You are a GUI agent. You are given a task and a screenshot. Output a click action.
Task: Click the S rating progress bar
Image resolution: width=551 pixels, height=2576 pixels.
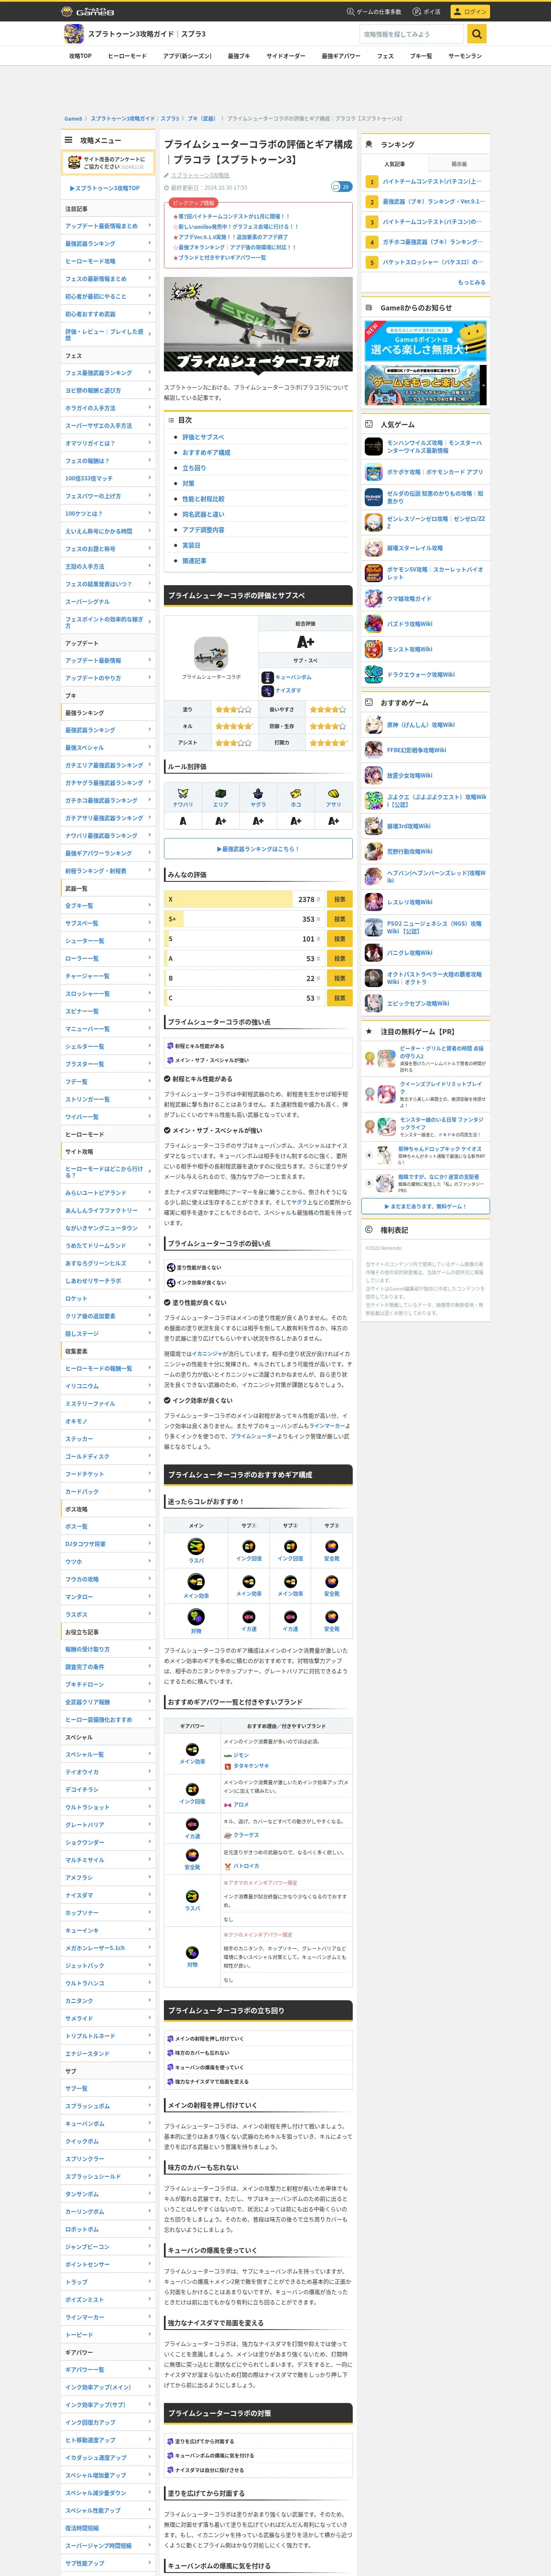click(244, 939)
